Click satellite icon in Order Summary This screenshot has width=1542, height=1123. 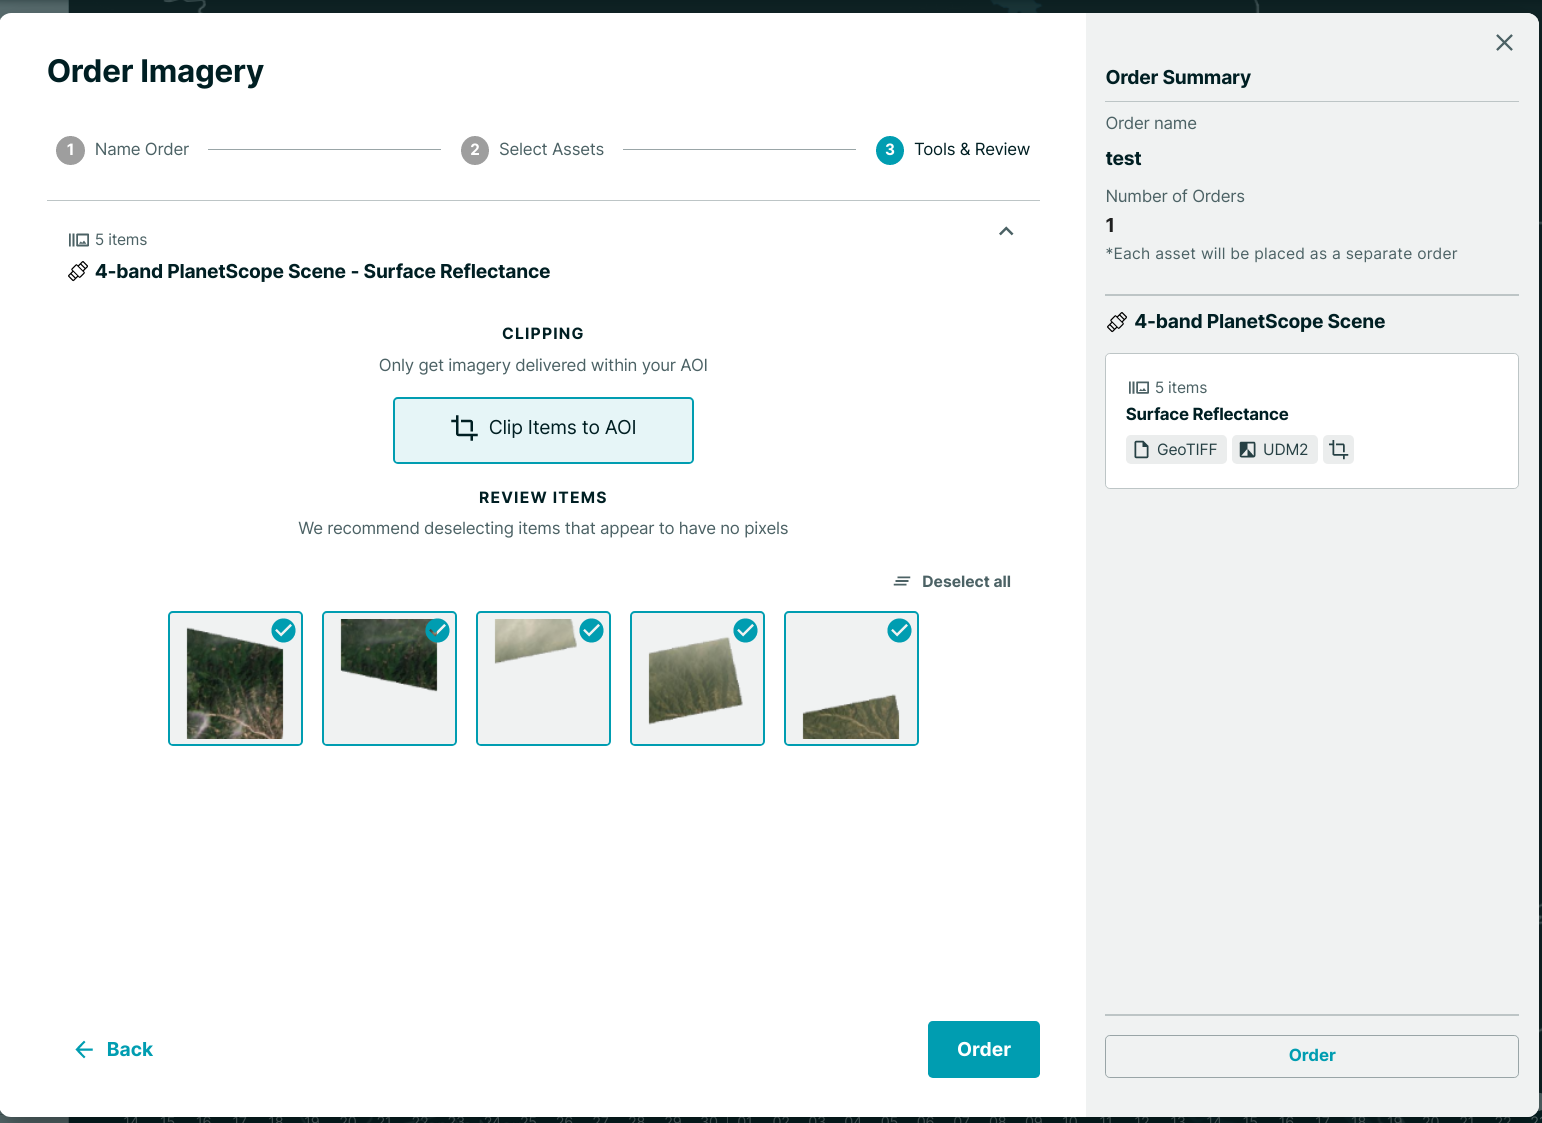[1117, 322]
